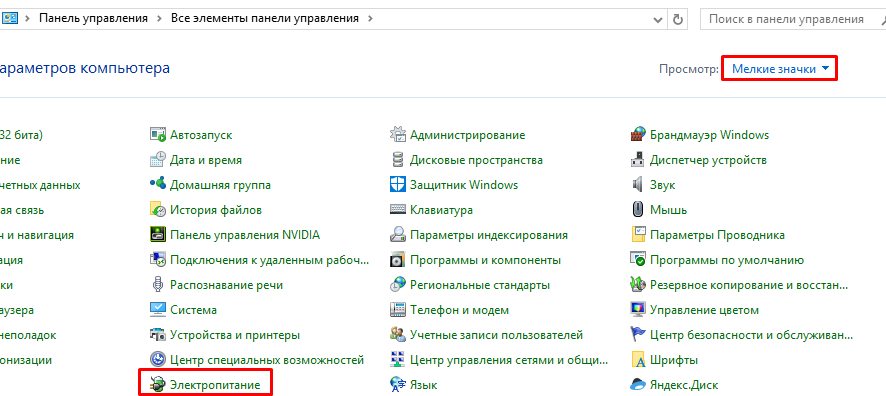This screenshot has height=396, width=886.
Task: Open the Система link
Action: coord(193,310)
